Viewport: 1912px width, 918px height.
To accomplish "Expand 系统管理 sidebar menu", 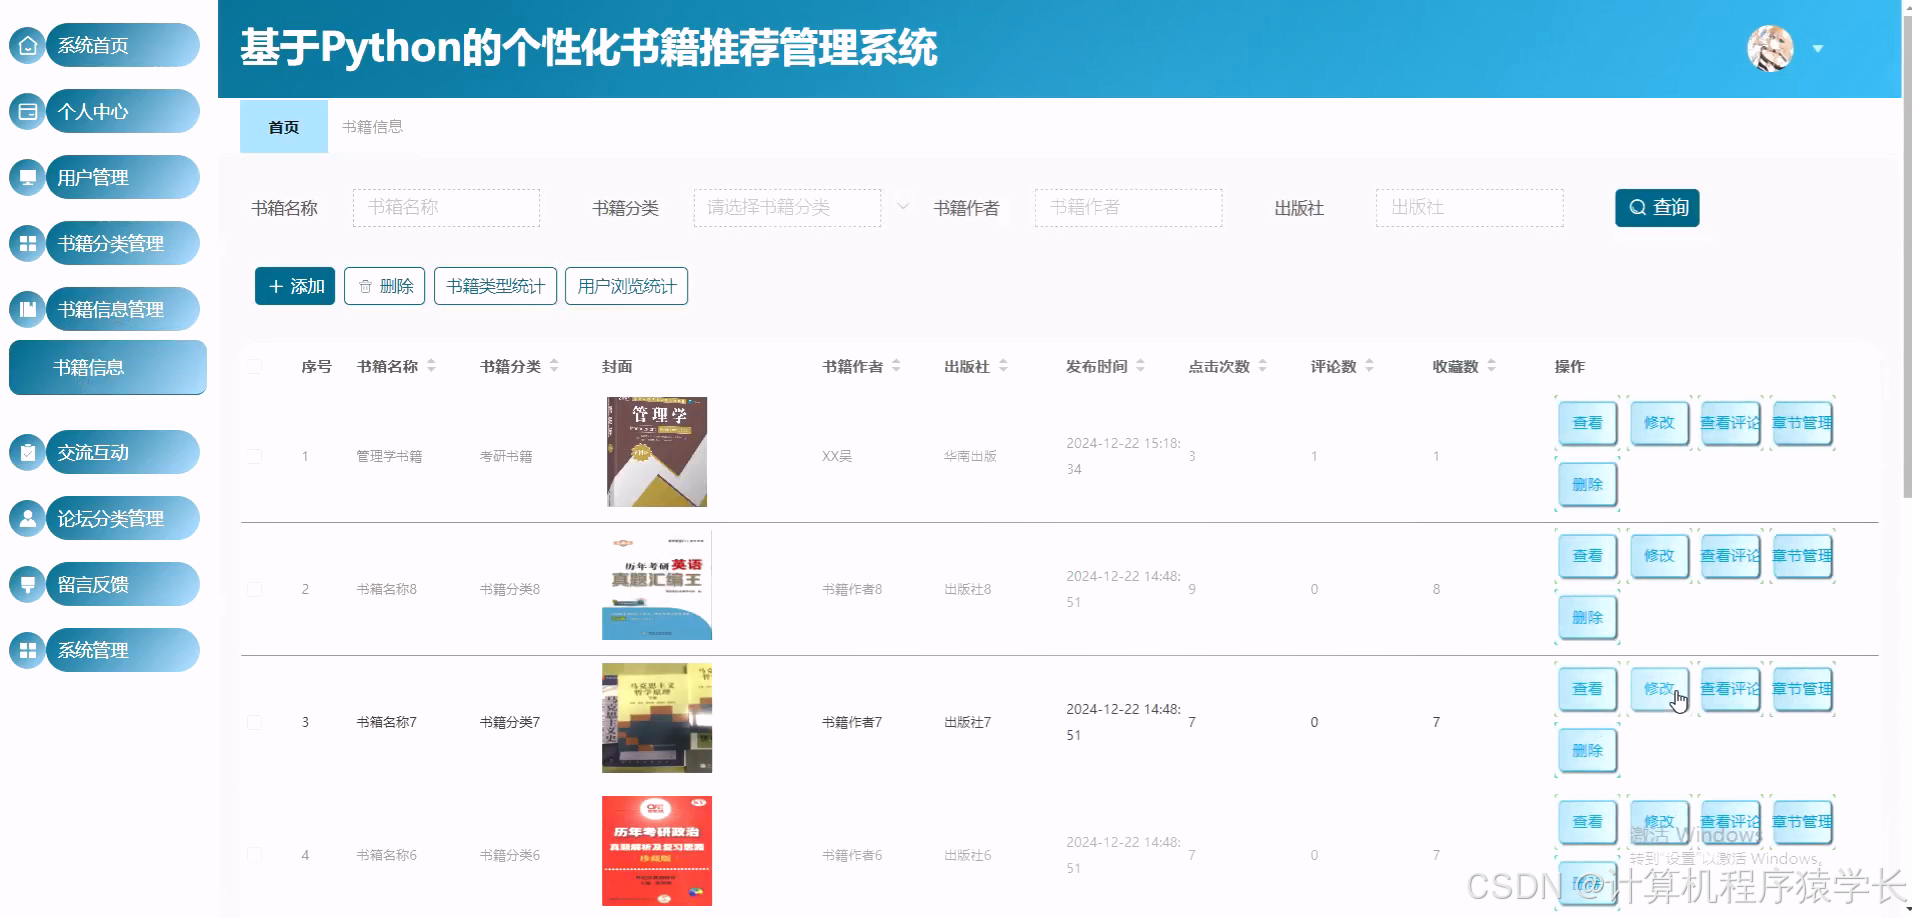I will [x=123, y=650].
